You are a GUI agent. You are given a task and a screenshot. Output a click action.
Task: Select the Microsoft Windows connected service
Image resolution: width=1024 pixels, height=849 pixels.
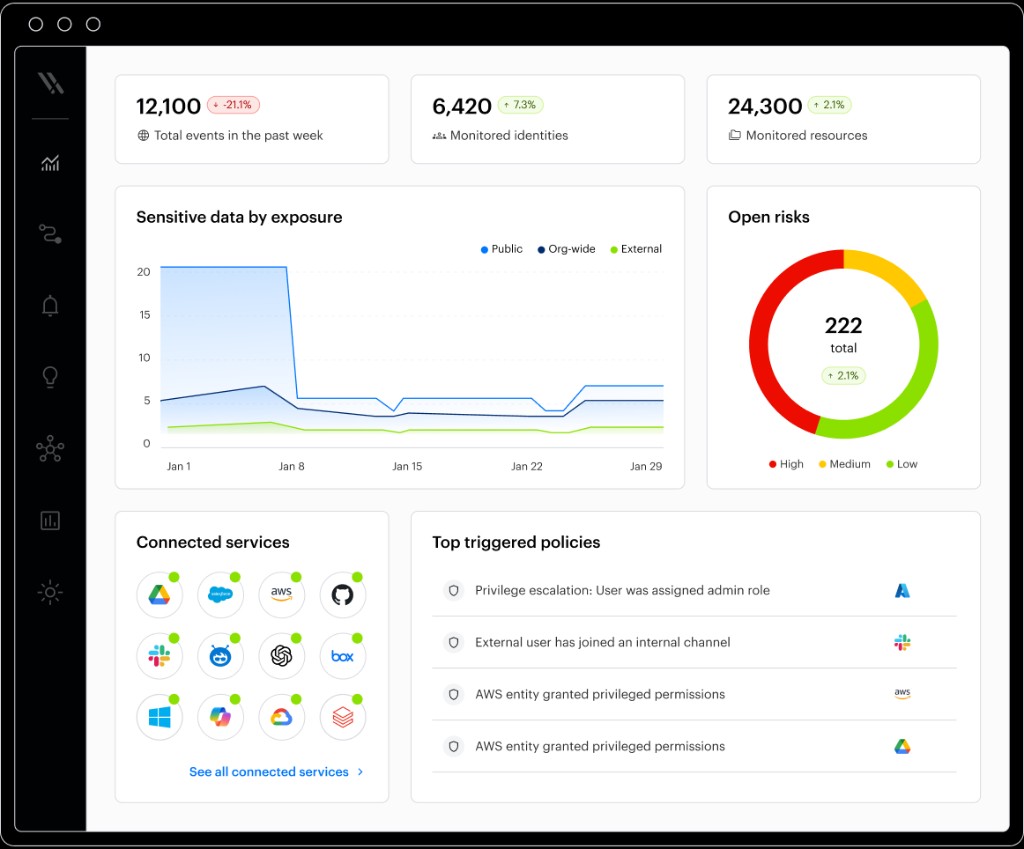pyautogui.click(x=159, y=717)
